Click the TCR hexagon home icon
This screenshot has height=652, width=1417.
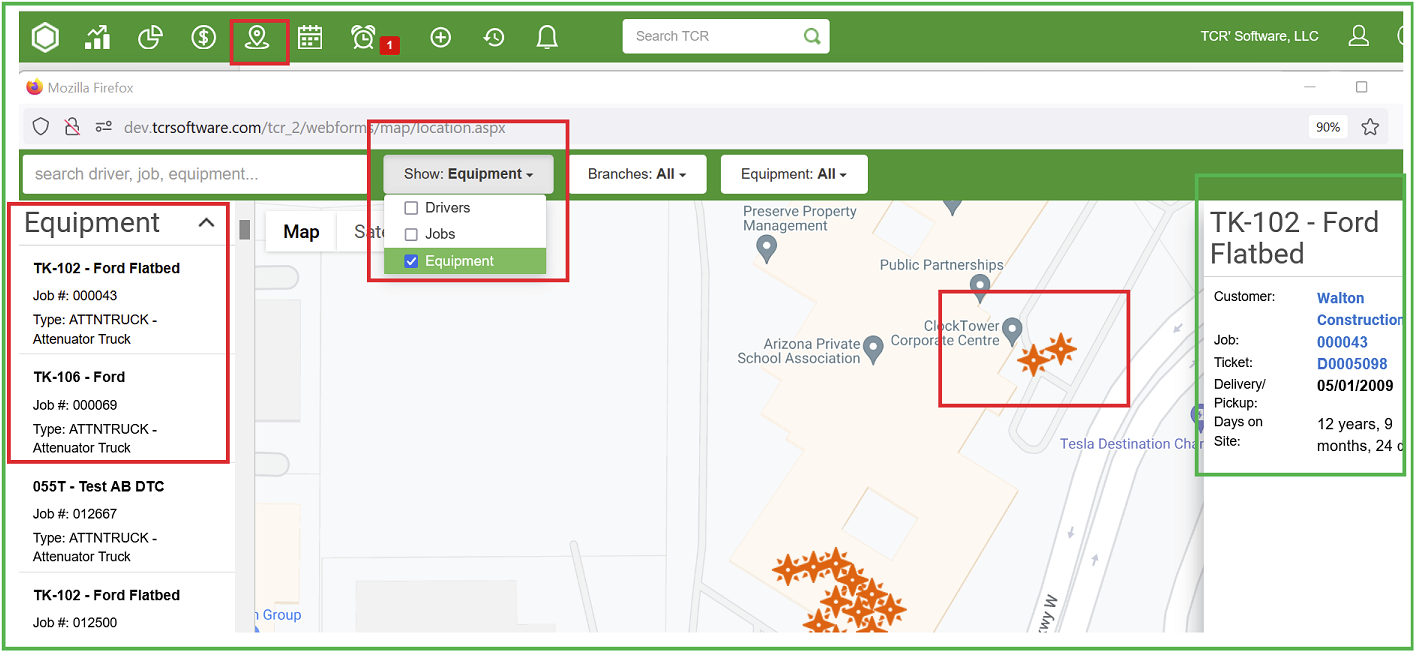pos(46,37)
